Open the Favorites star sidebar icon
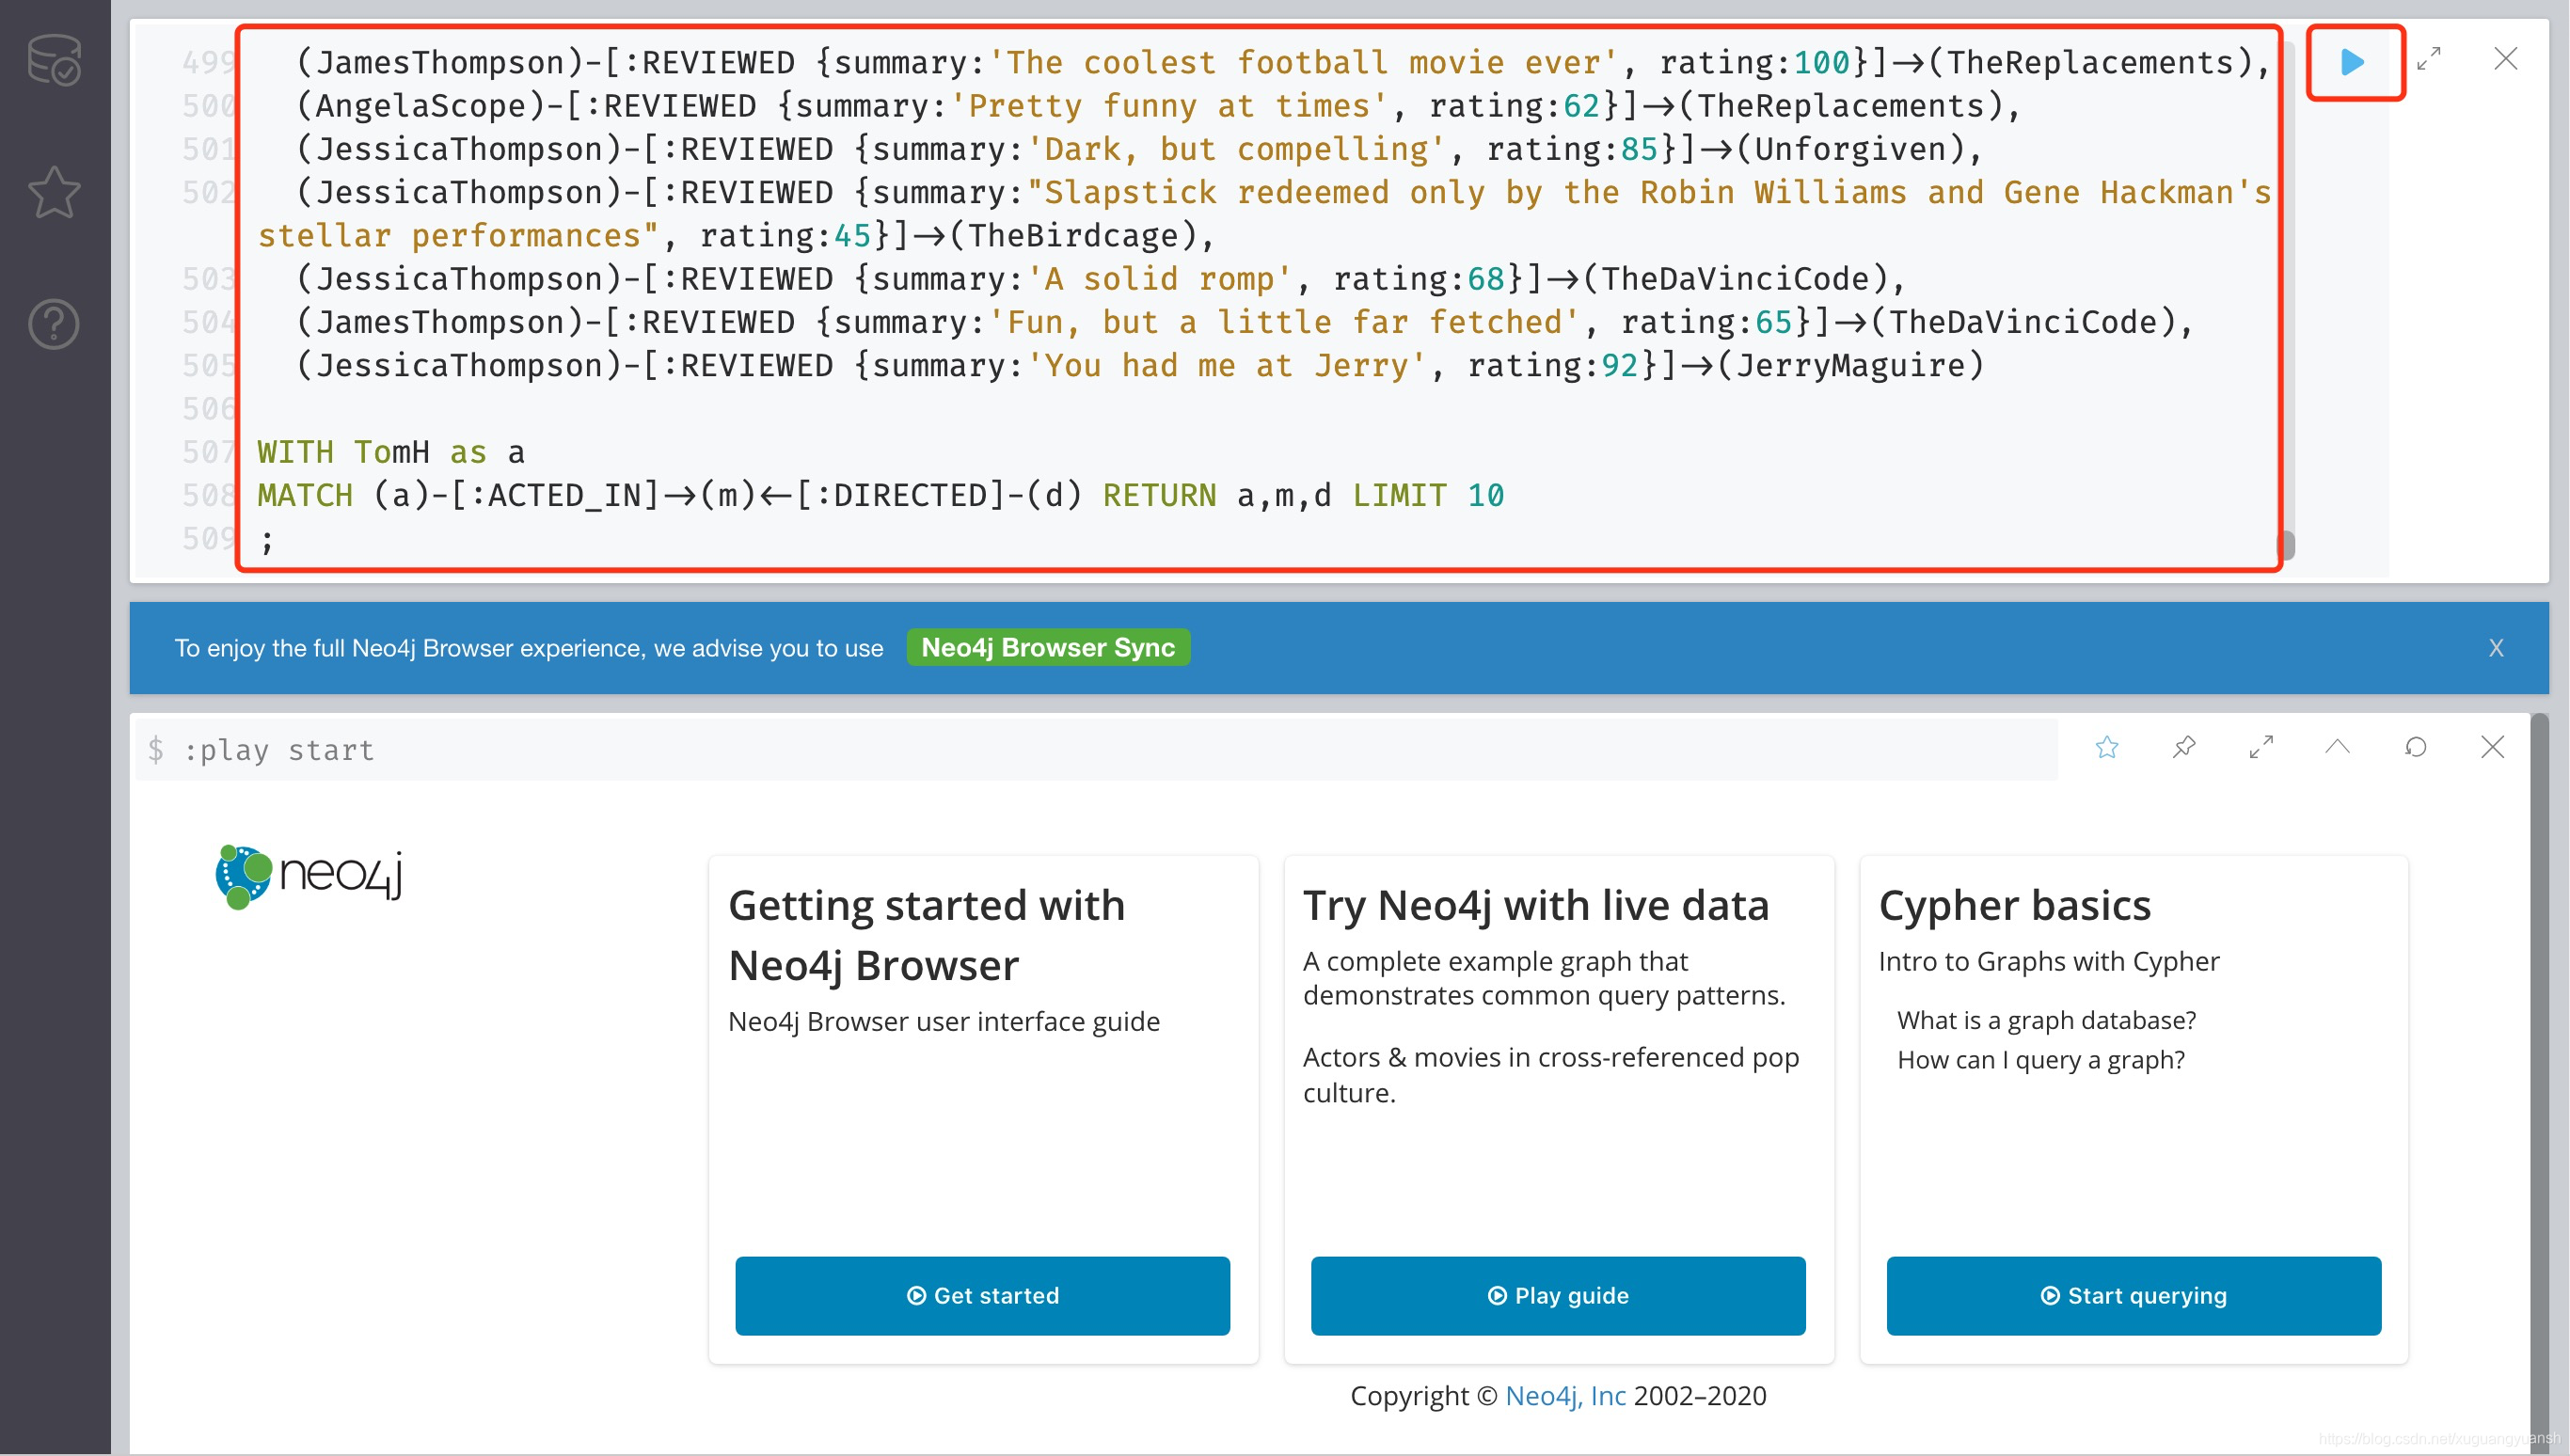2570x1456 pixels. tap(54, 192)
